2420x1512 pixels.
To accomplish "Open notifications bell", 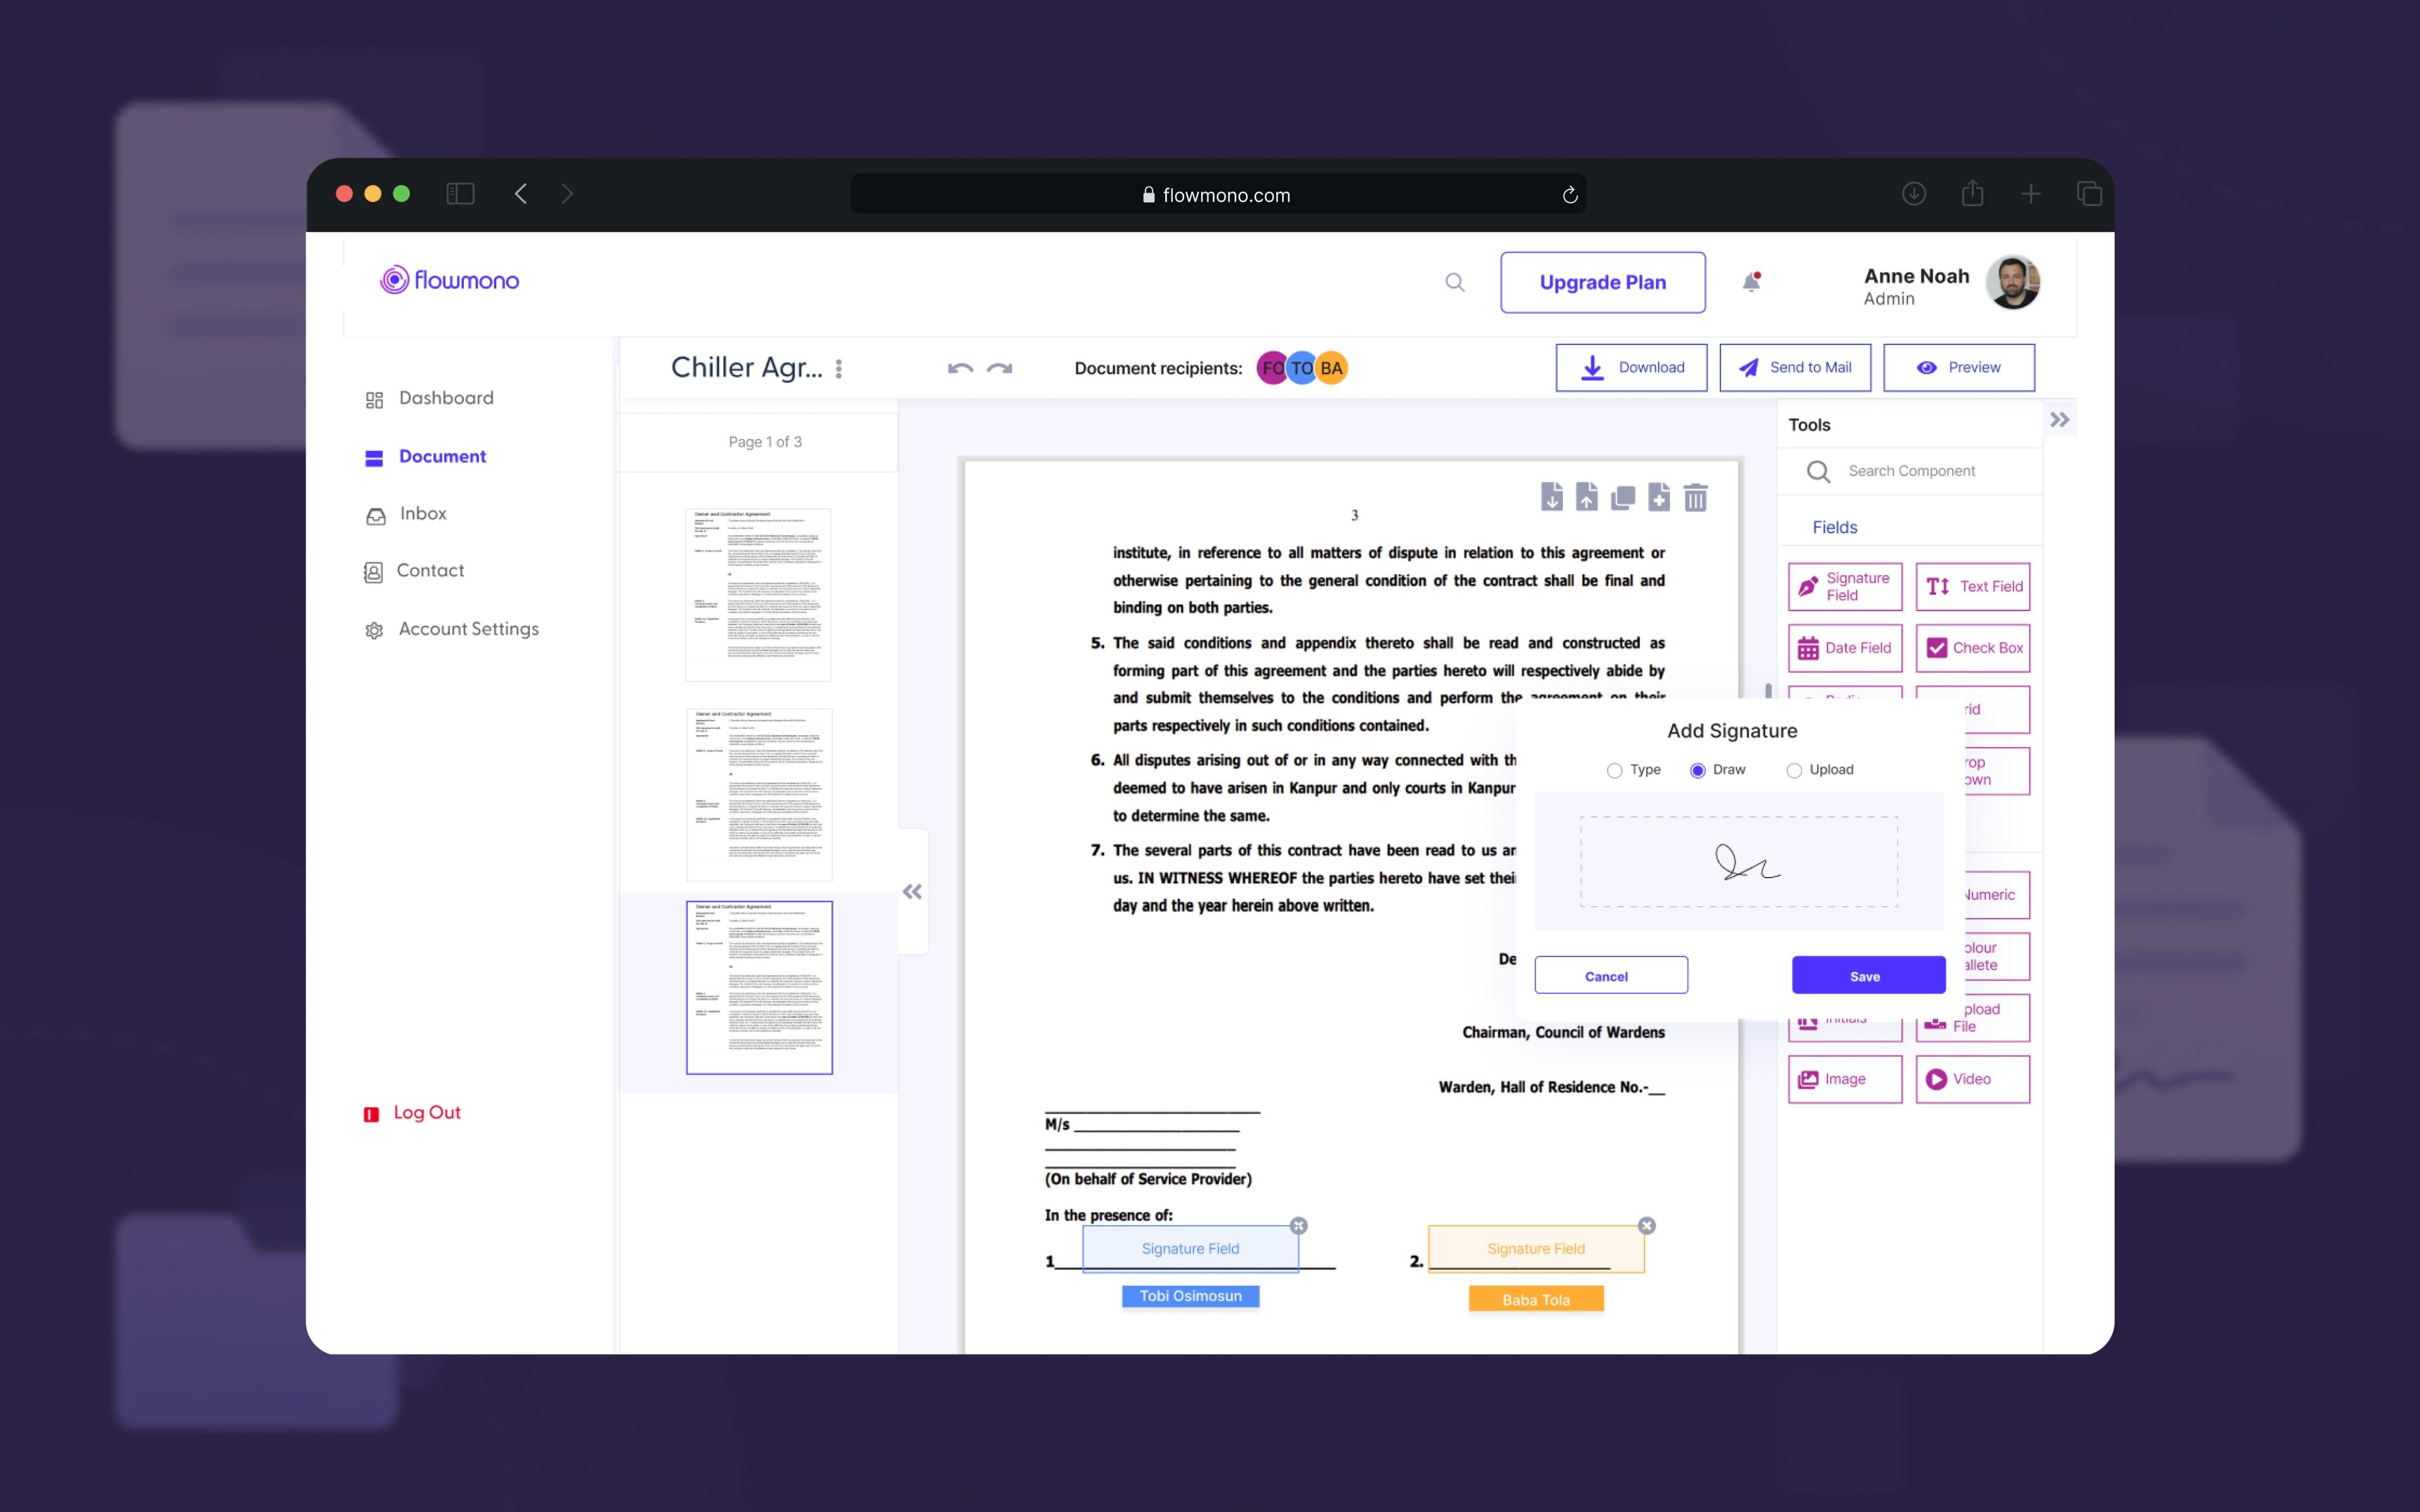I will coord(1751,282).
